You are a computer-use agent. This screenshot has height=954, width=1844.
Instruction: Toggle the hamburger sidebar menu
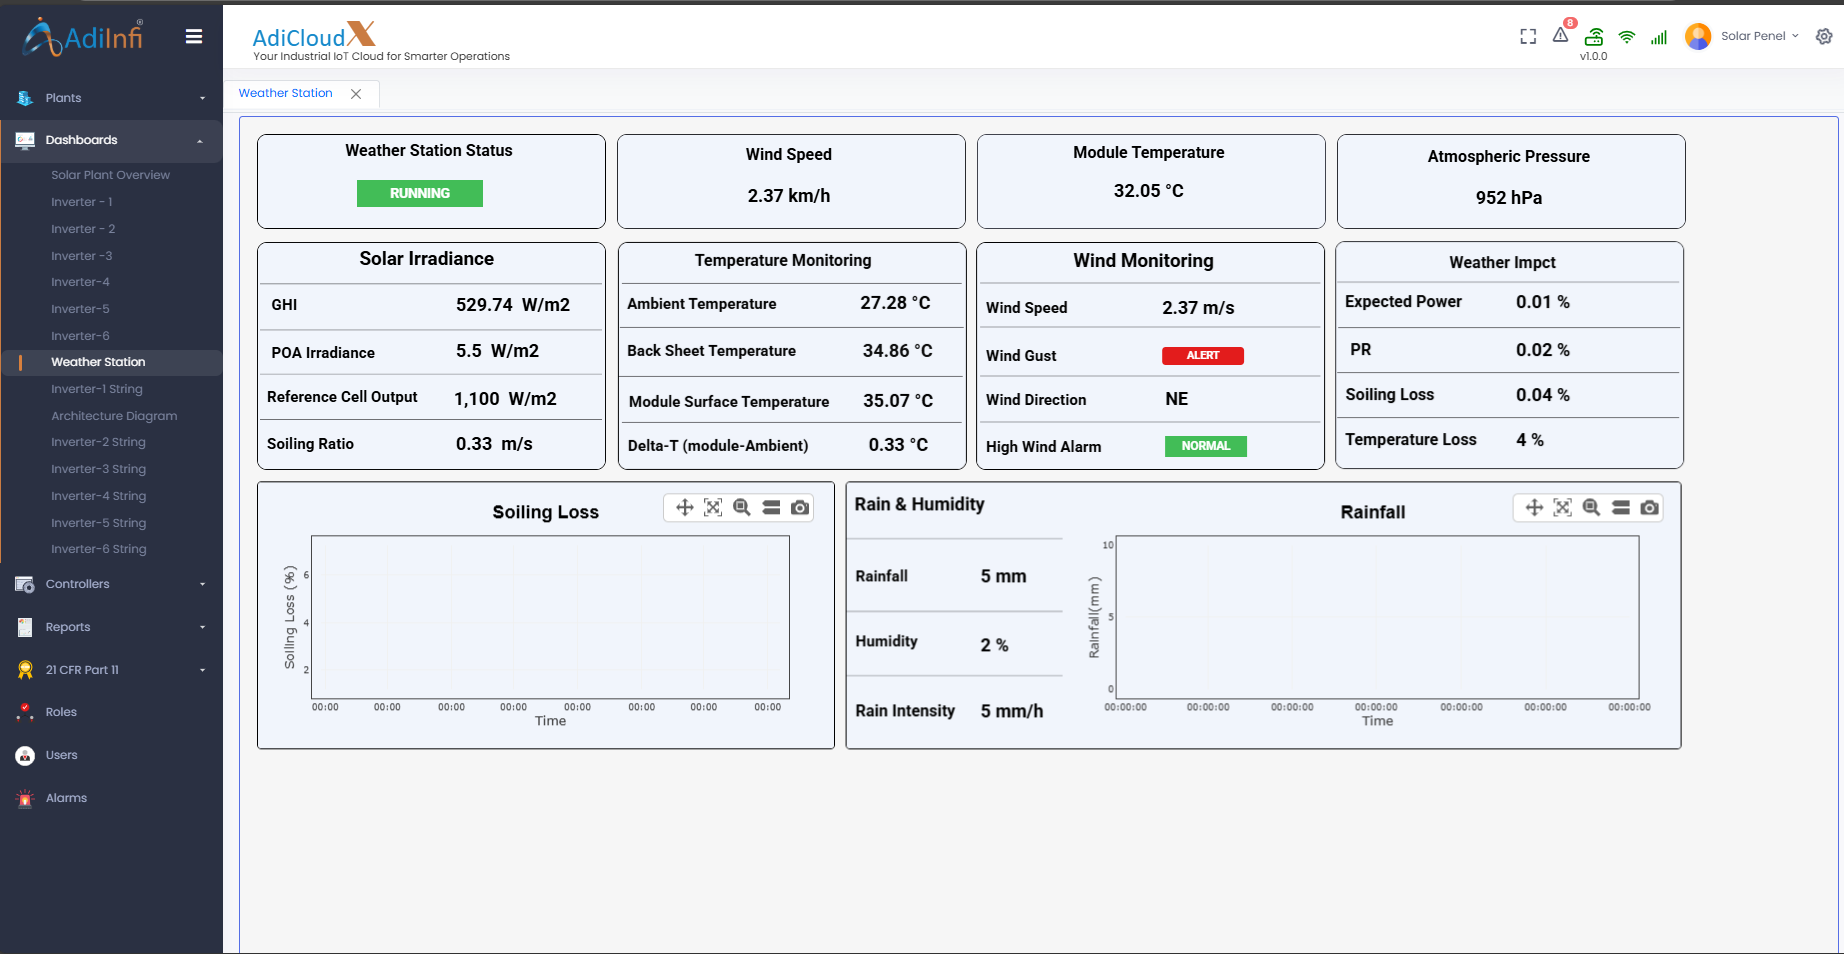pos(194,37)
